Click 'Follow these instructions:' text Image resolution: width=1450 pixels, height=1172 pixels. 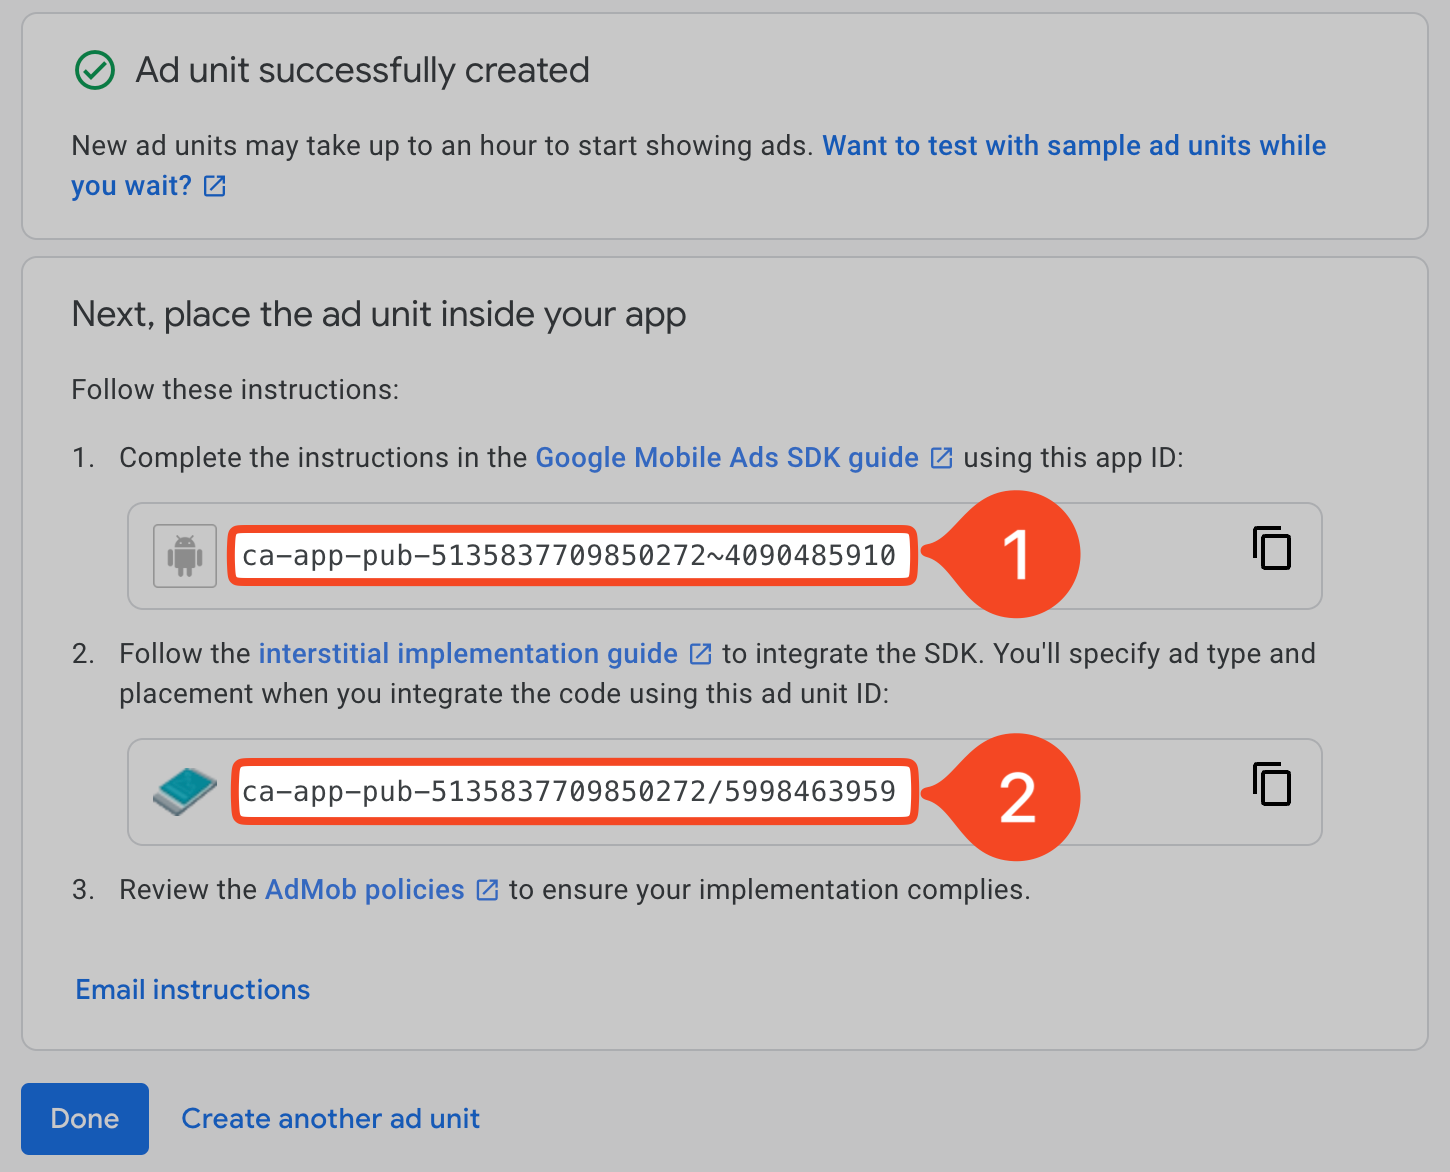(235, 390)
